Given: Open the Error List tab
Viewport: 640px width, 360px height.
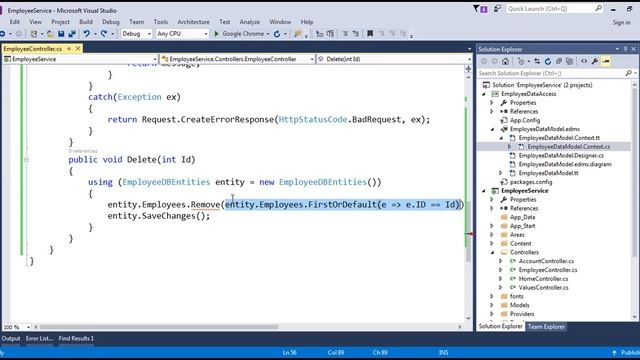Looking at the screenshot, I should pyautogui.click(x=39, y=338).
